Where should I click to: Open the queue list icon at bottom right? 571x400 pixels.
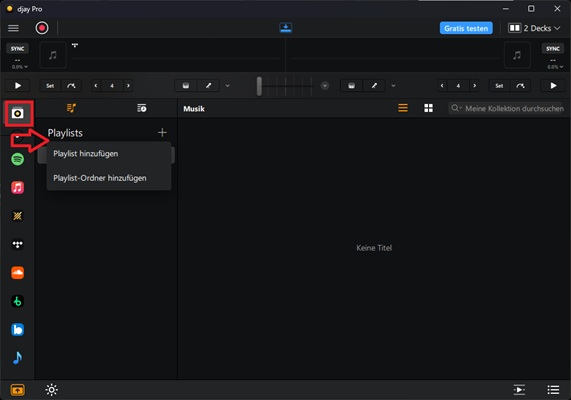(x=553, y=390)
